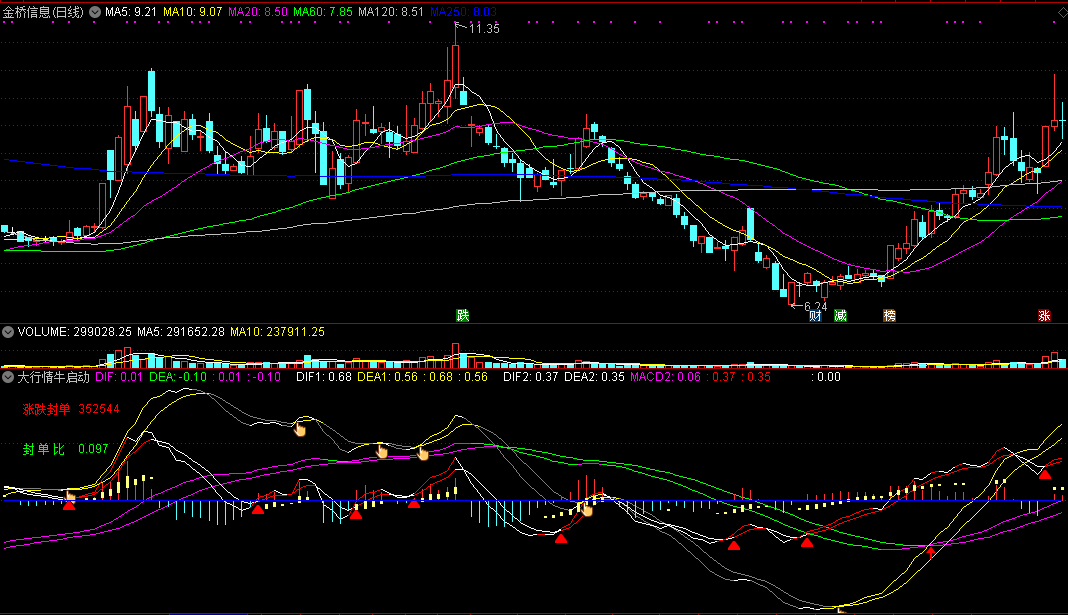The image size is (1068, 615).
Task: Open the dropdown beside 金桥信息(日线) title
Action: [95, 12]
